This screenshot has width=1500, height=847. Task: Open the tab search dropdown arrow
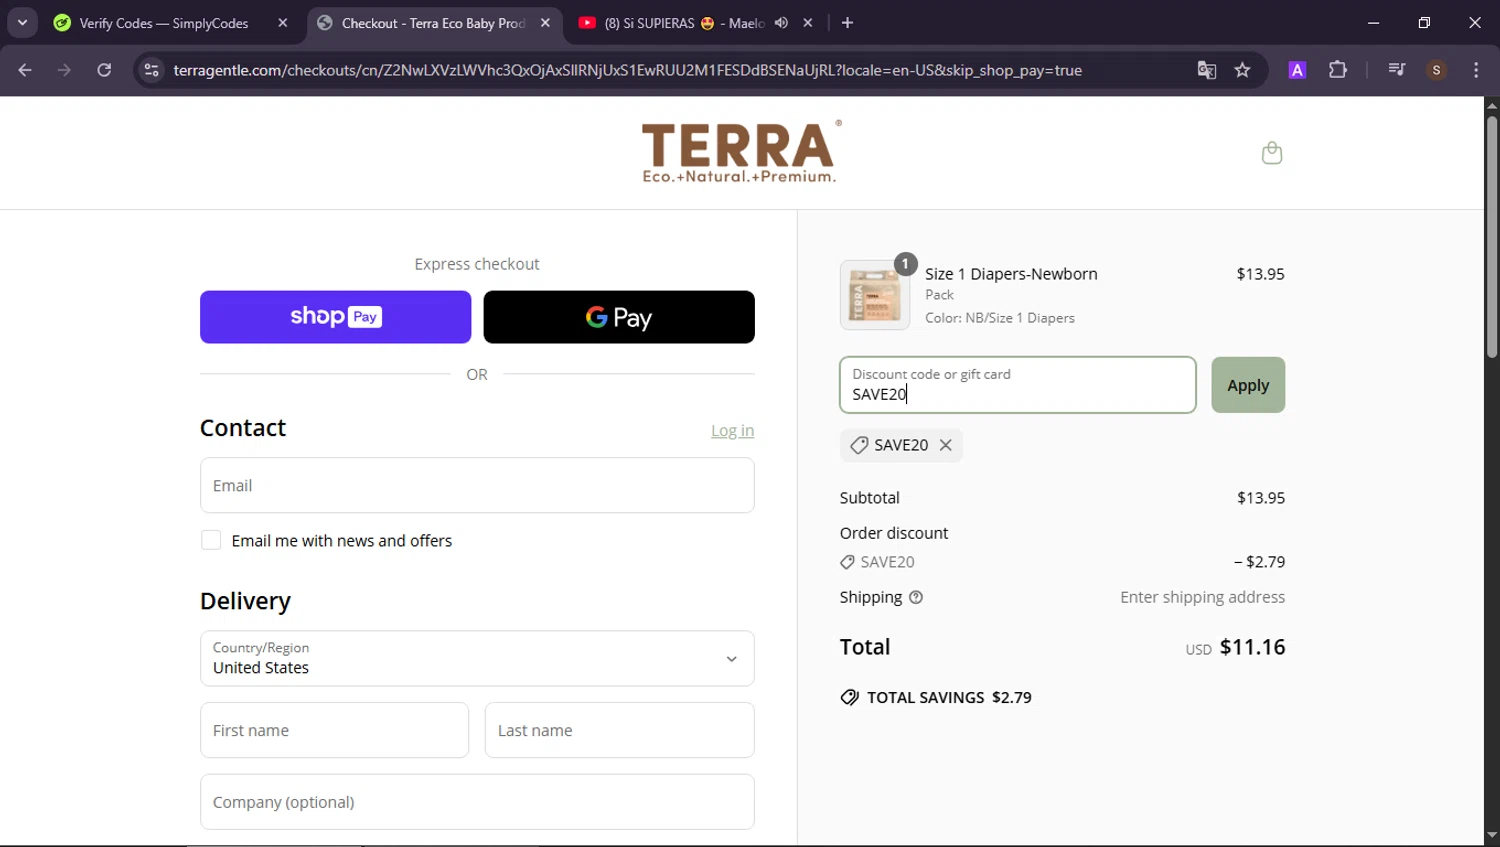click(x=22, y=22)
